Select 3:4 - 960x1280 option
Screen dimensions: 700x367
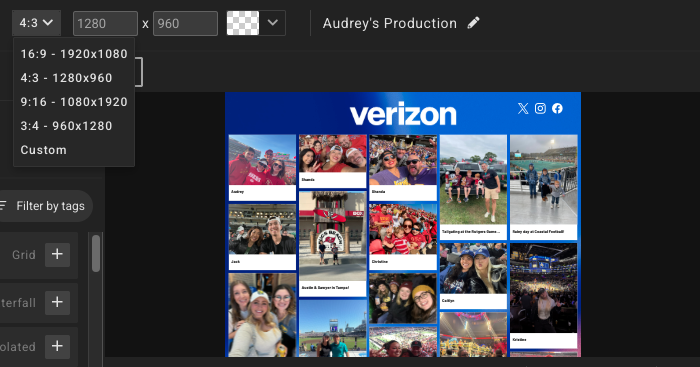pyautogui.click(x=74, y=126)
